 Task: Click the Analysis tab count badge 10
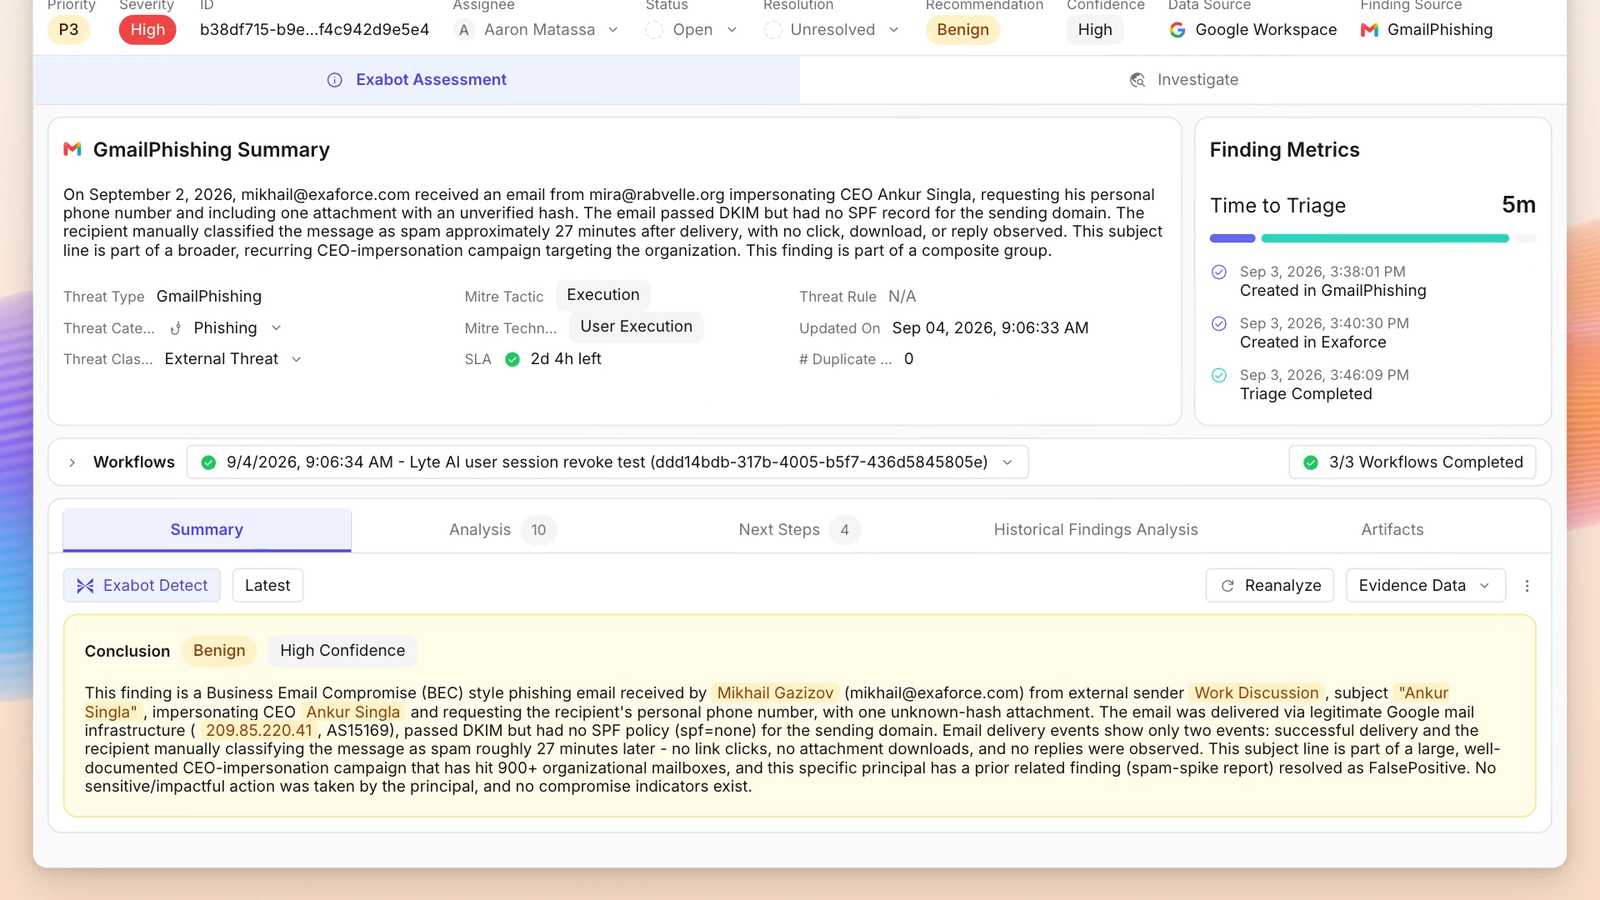pos(539,530)
